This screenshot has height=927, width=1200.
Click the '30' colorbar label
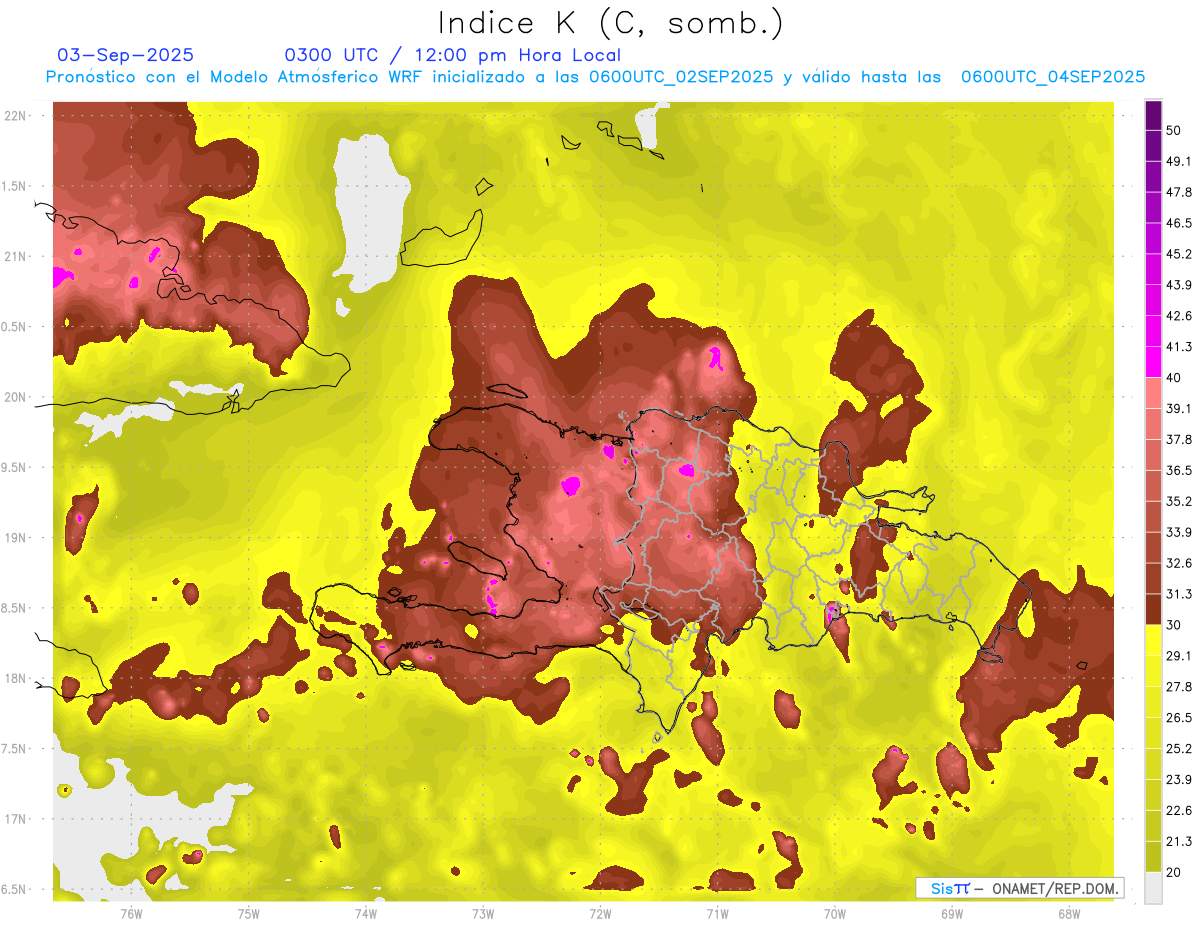click(1174, 625)
